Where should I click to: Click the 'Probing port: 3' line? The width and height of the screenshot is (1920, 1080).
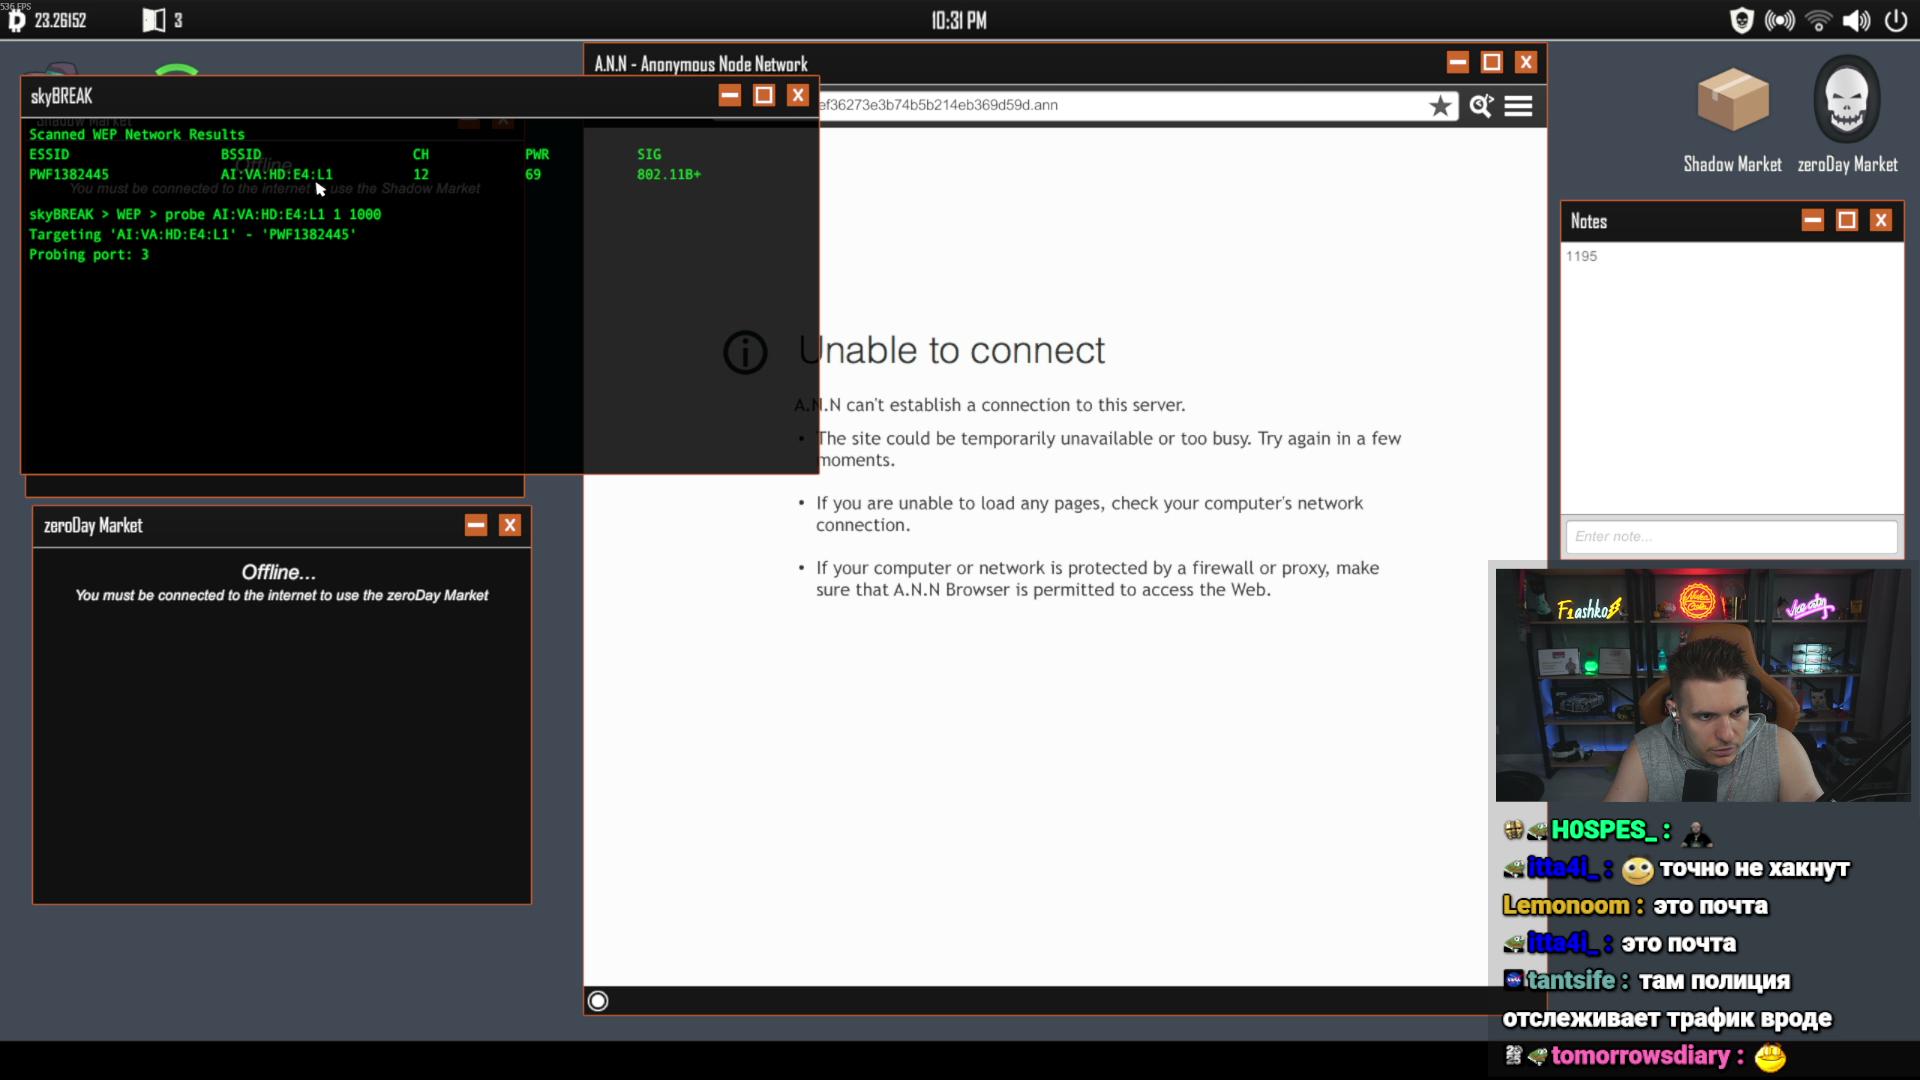89,255
